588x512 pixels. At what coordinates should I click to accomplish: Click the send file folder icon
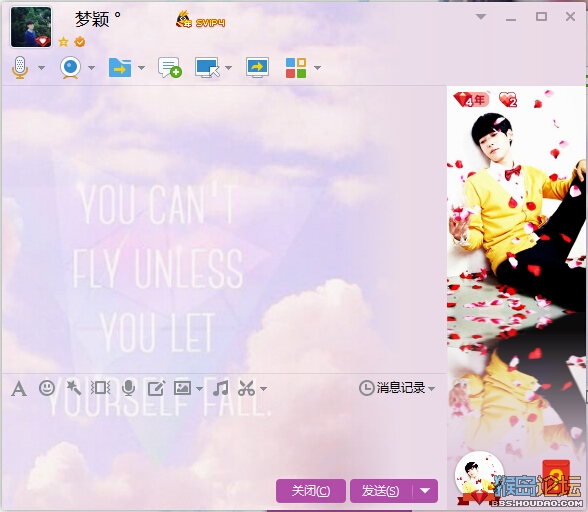(120, 68)
